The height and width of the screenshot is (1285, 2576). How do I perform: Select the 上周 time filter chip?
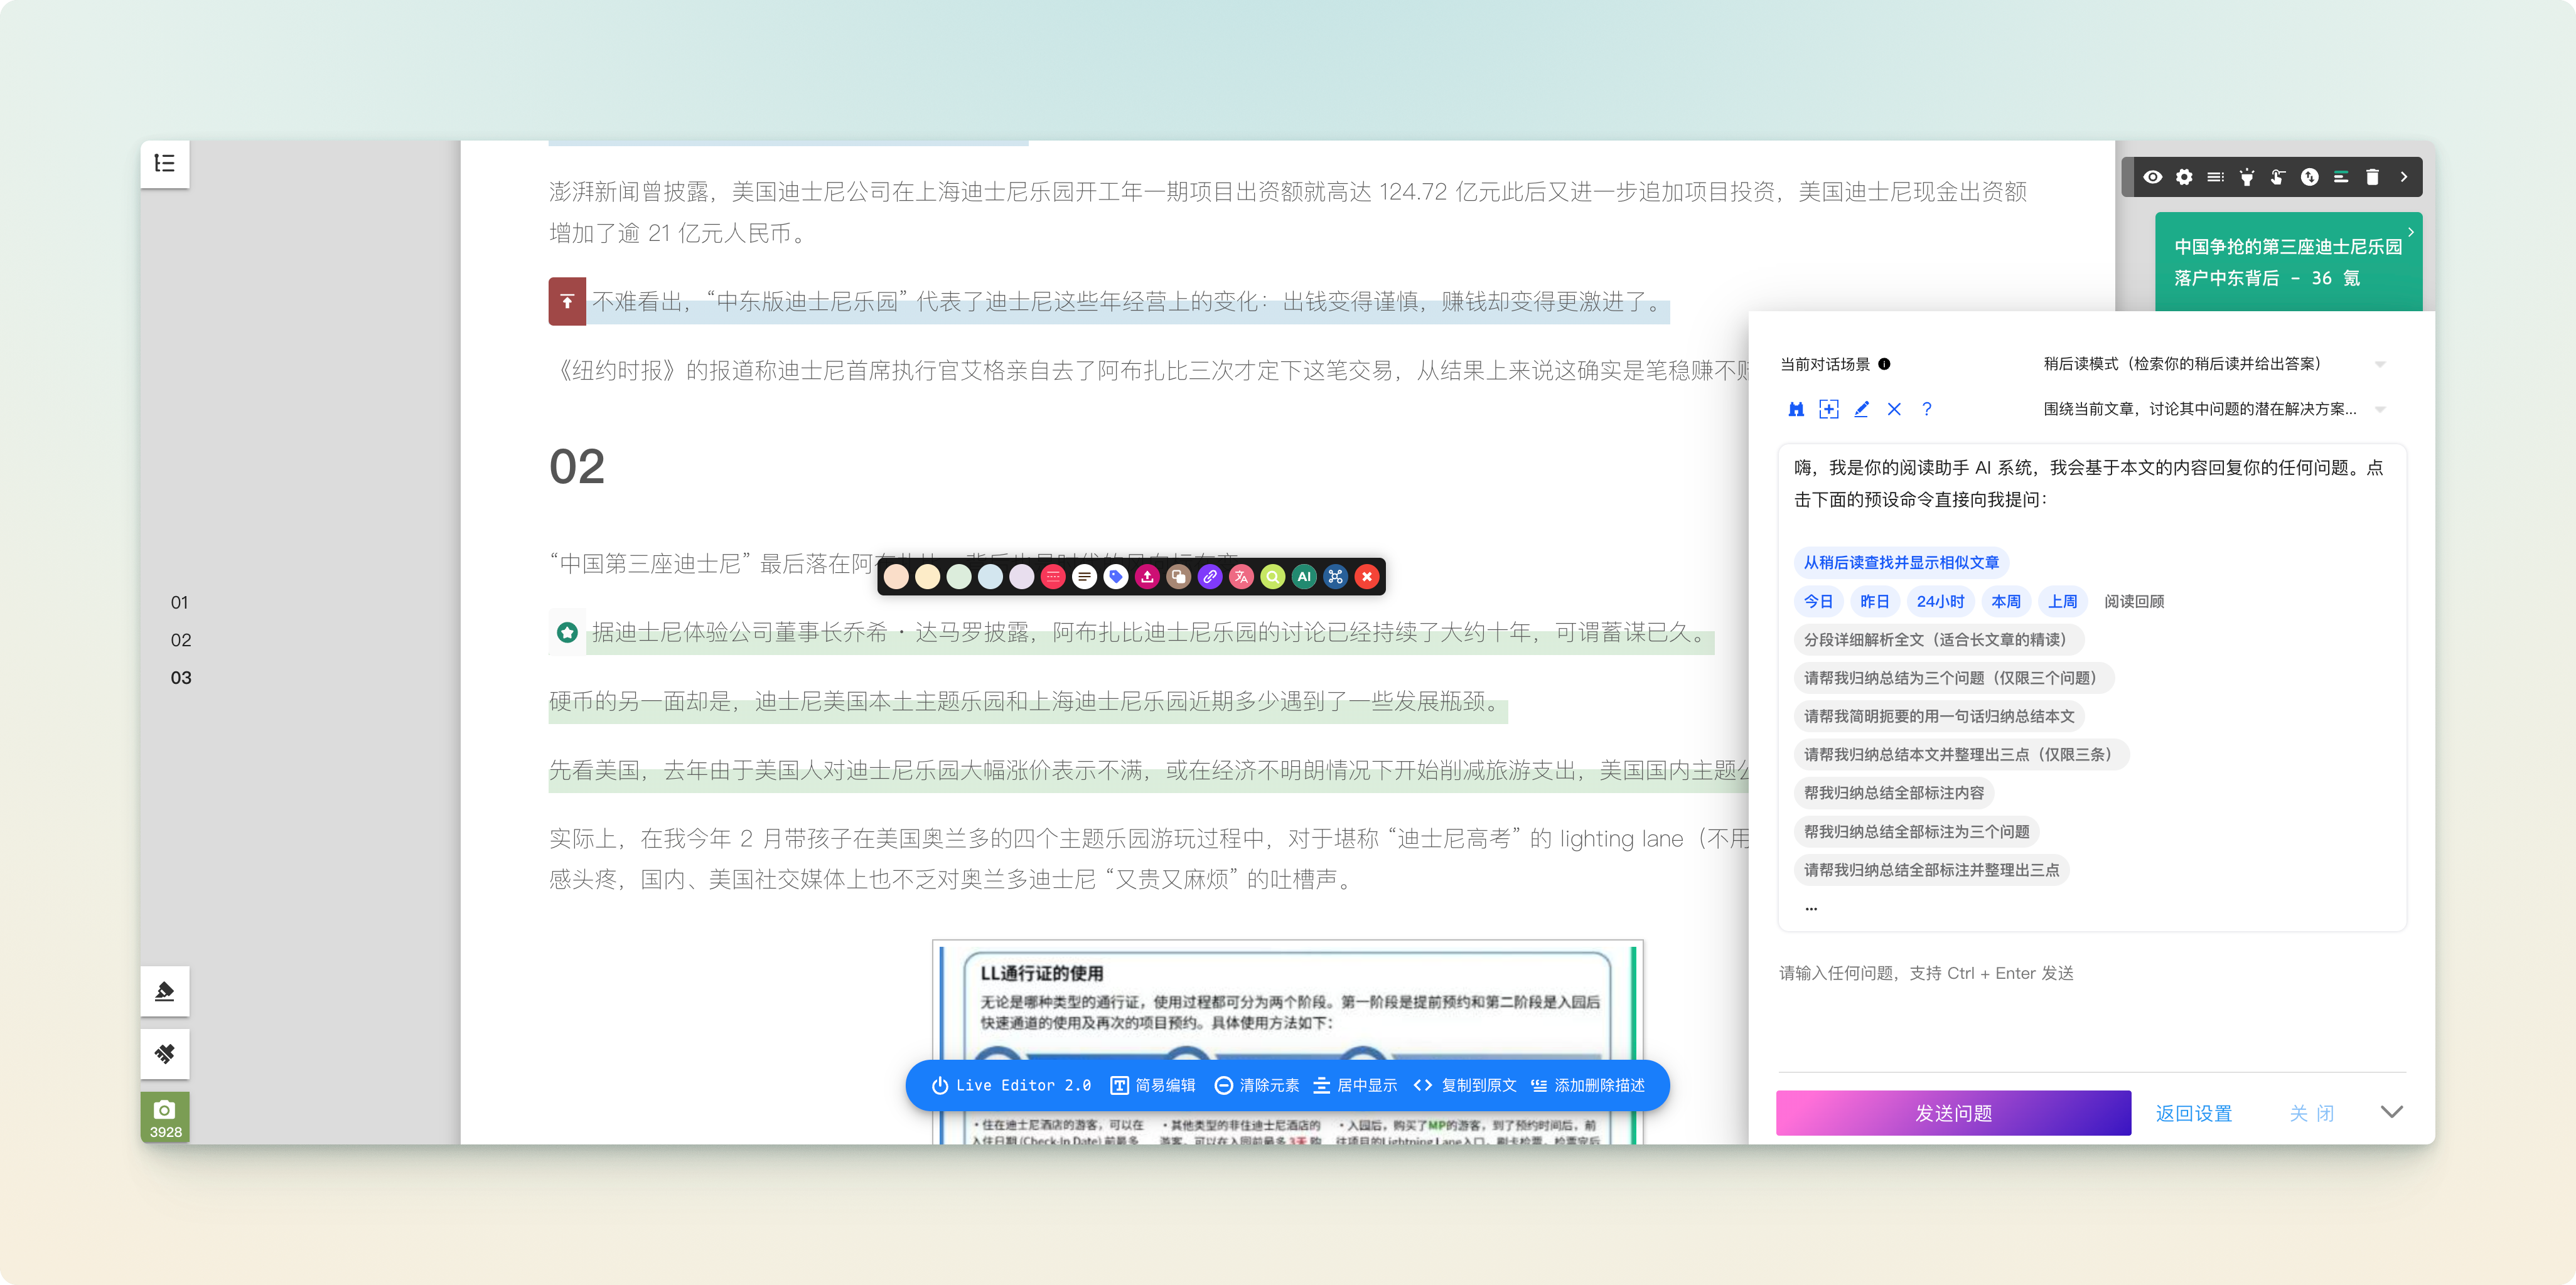[2062, 601]
